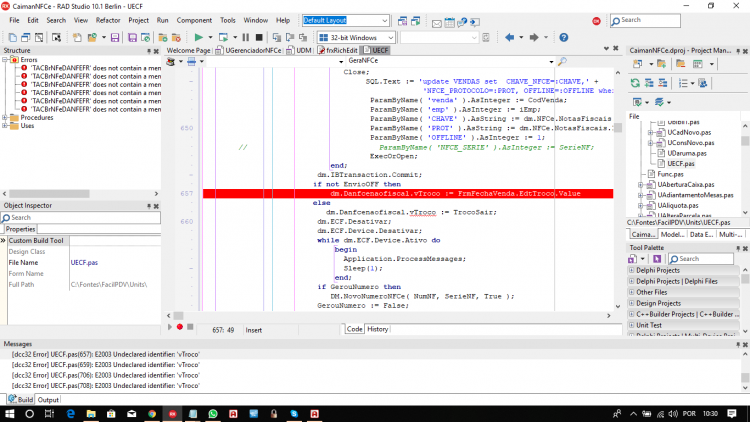
Task: Click the Pause toolbar icon
Action: click(245, 37)
